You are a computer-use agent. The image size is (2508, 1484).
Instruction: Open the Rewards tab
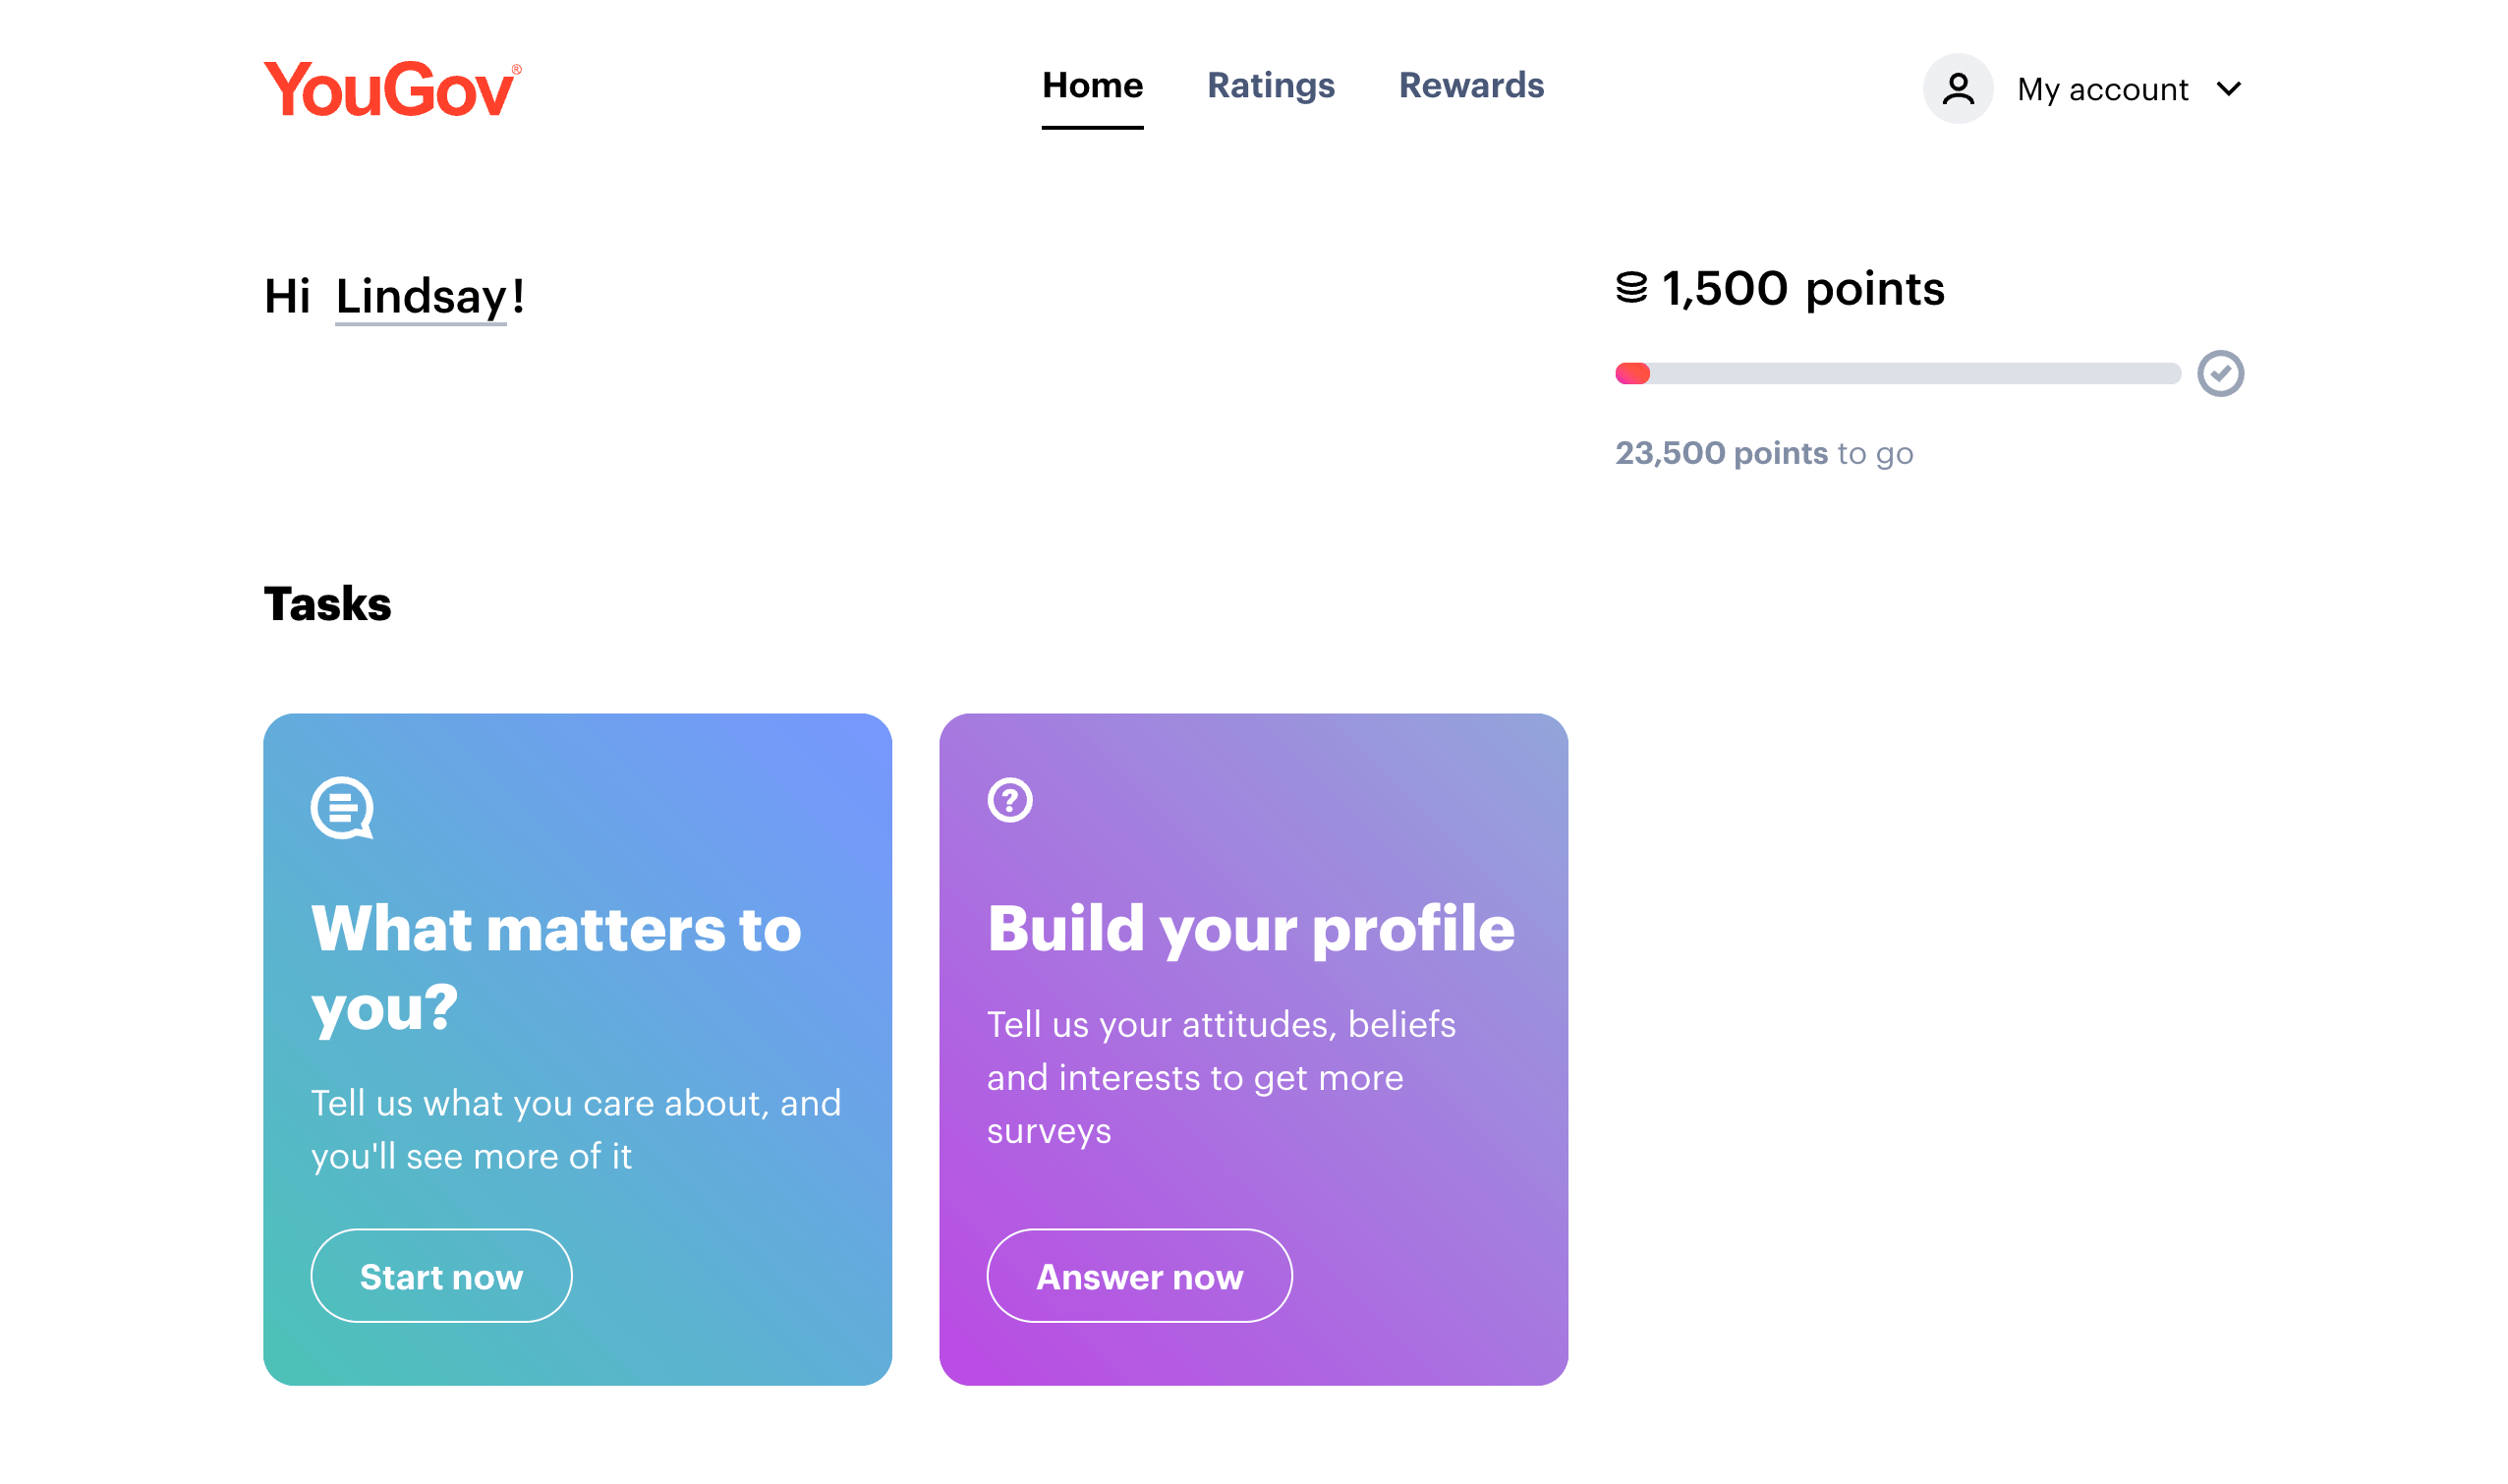[x=1471, y=86]
